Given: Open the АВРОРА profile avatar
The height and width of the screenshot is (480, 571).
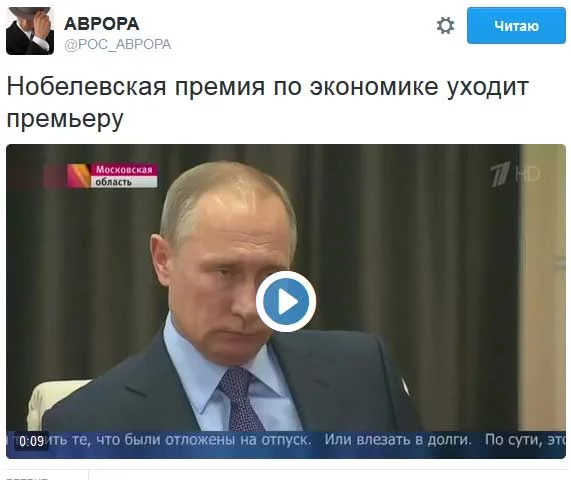Looking at the screenshot, I should click(30, 31).
